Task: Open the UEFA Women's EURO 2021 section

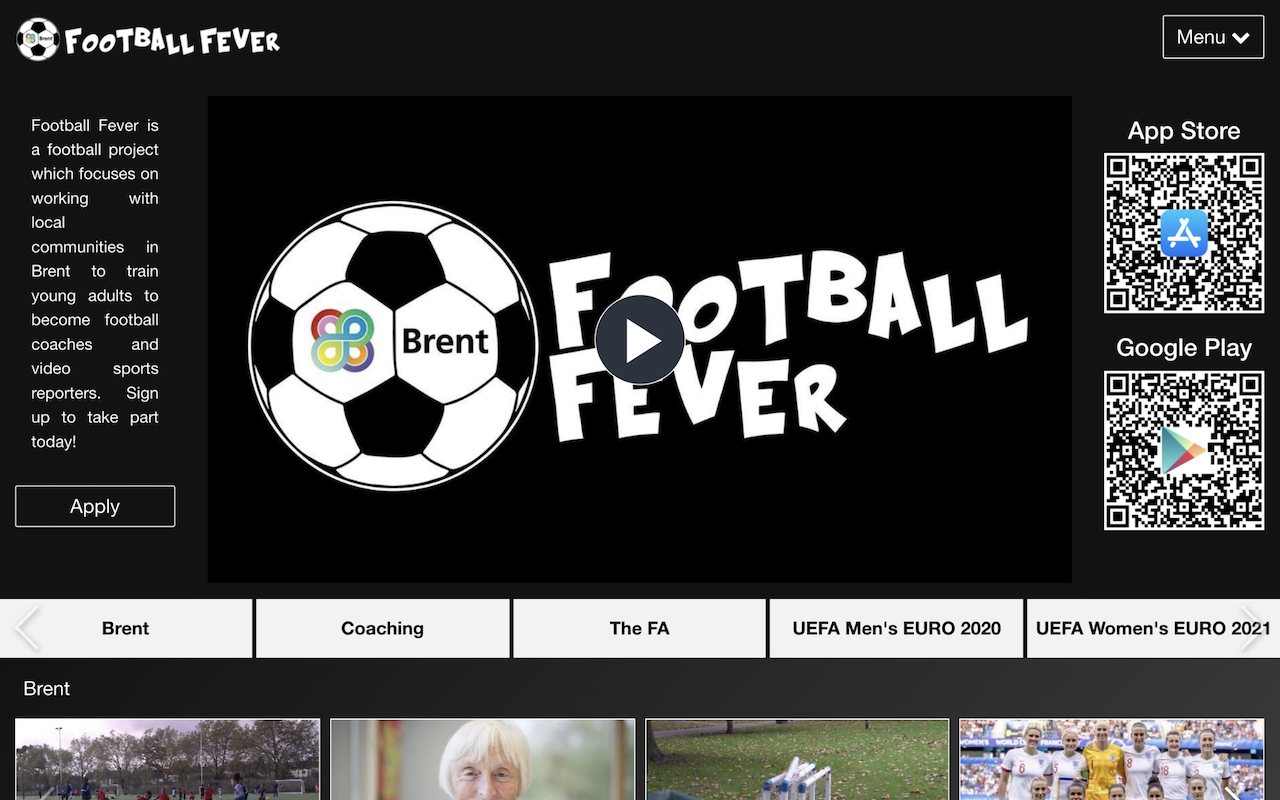Action: (x=1150, y=628)
